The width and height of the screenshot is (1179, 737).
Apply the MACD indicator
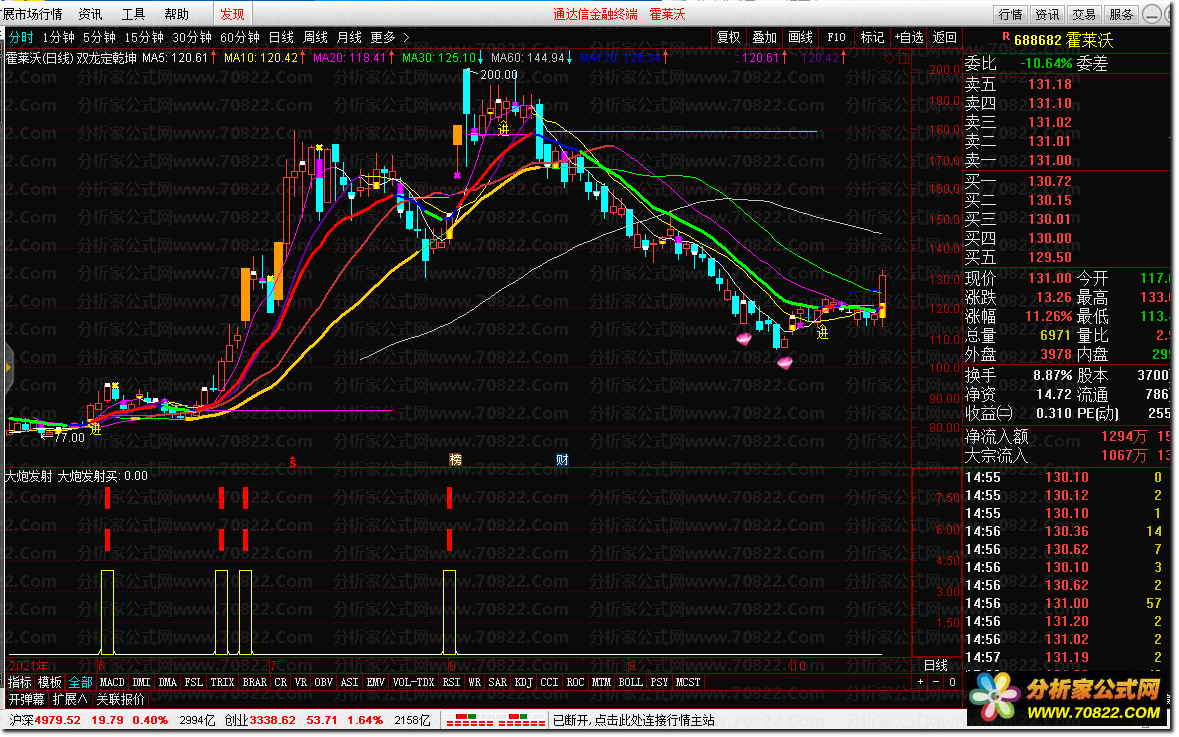point(112,682)
